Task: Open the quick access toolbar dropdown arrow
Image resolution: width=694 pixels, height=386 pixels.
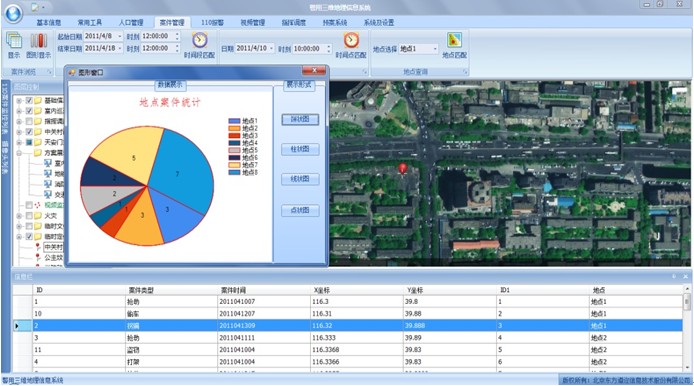Action: (x=43, y=8)
